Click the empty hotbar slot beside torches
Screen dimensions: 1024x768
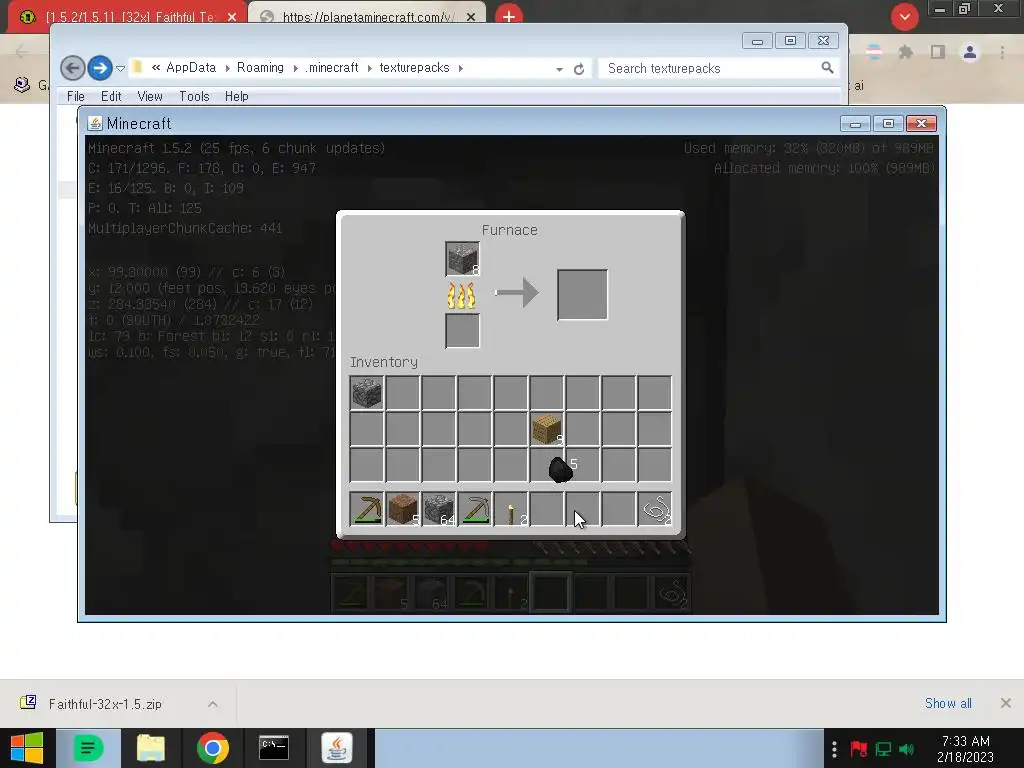547,509
